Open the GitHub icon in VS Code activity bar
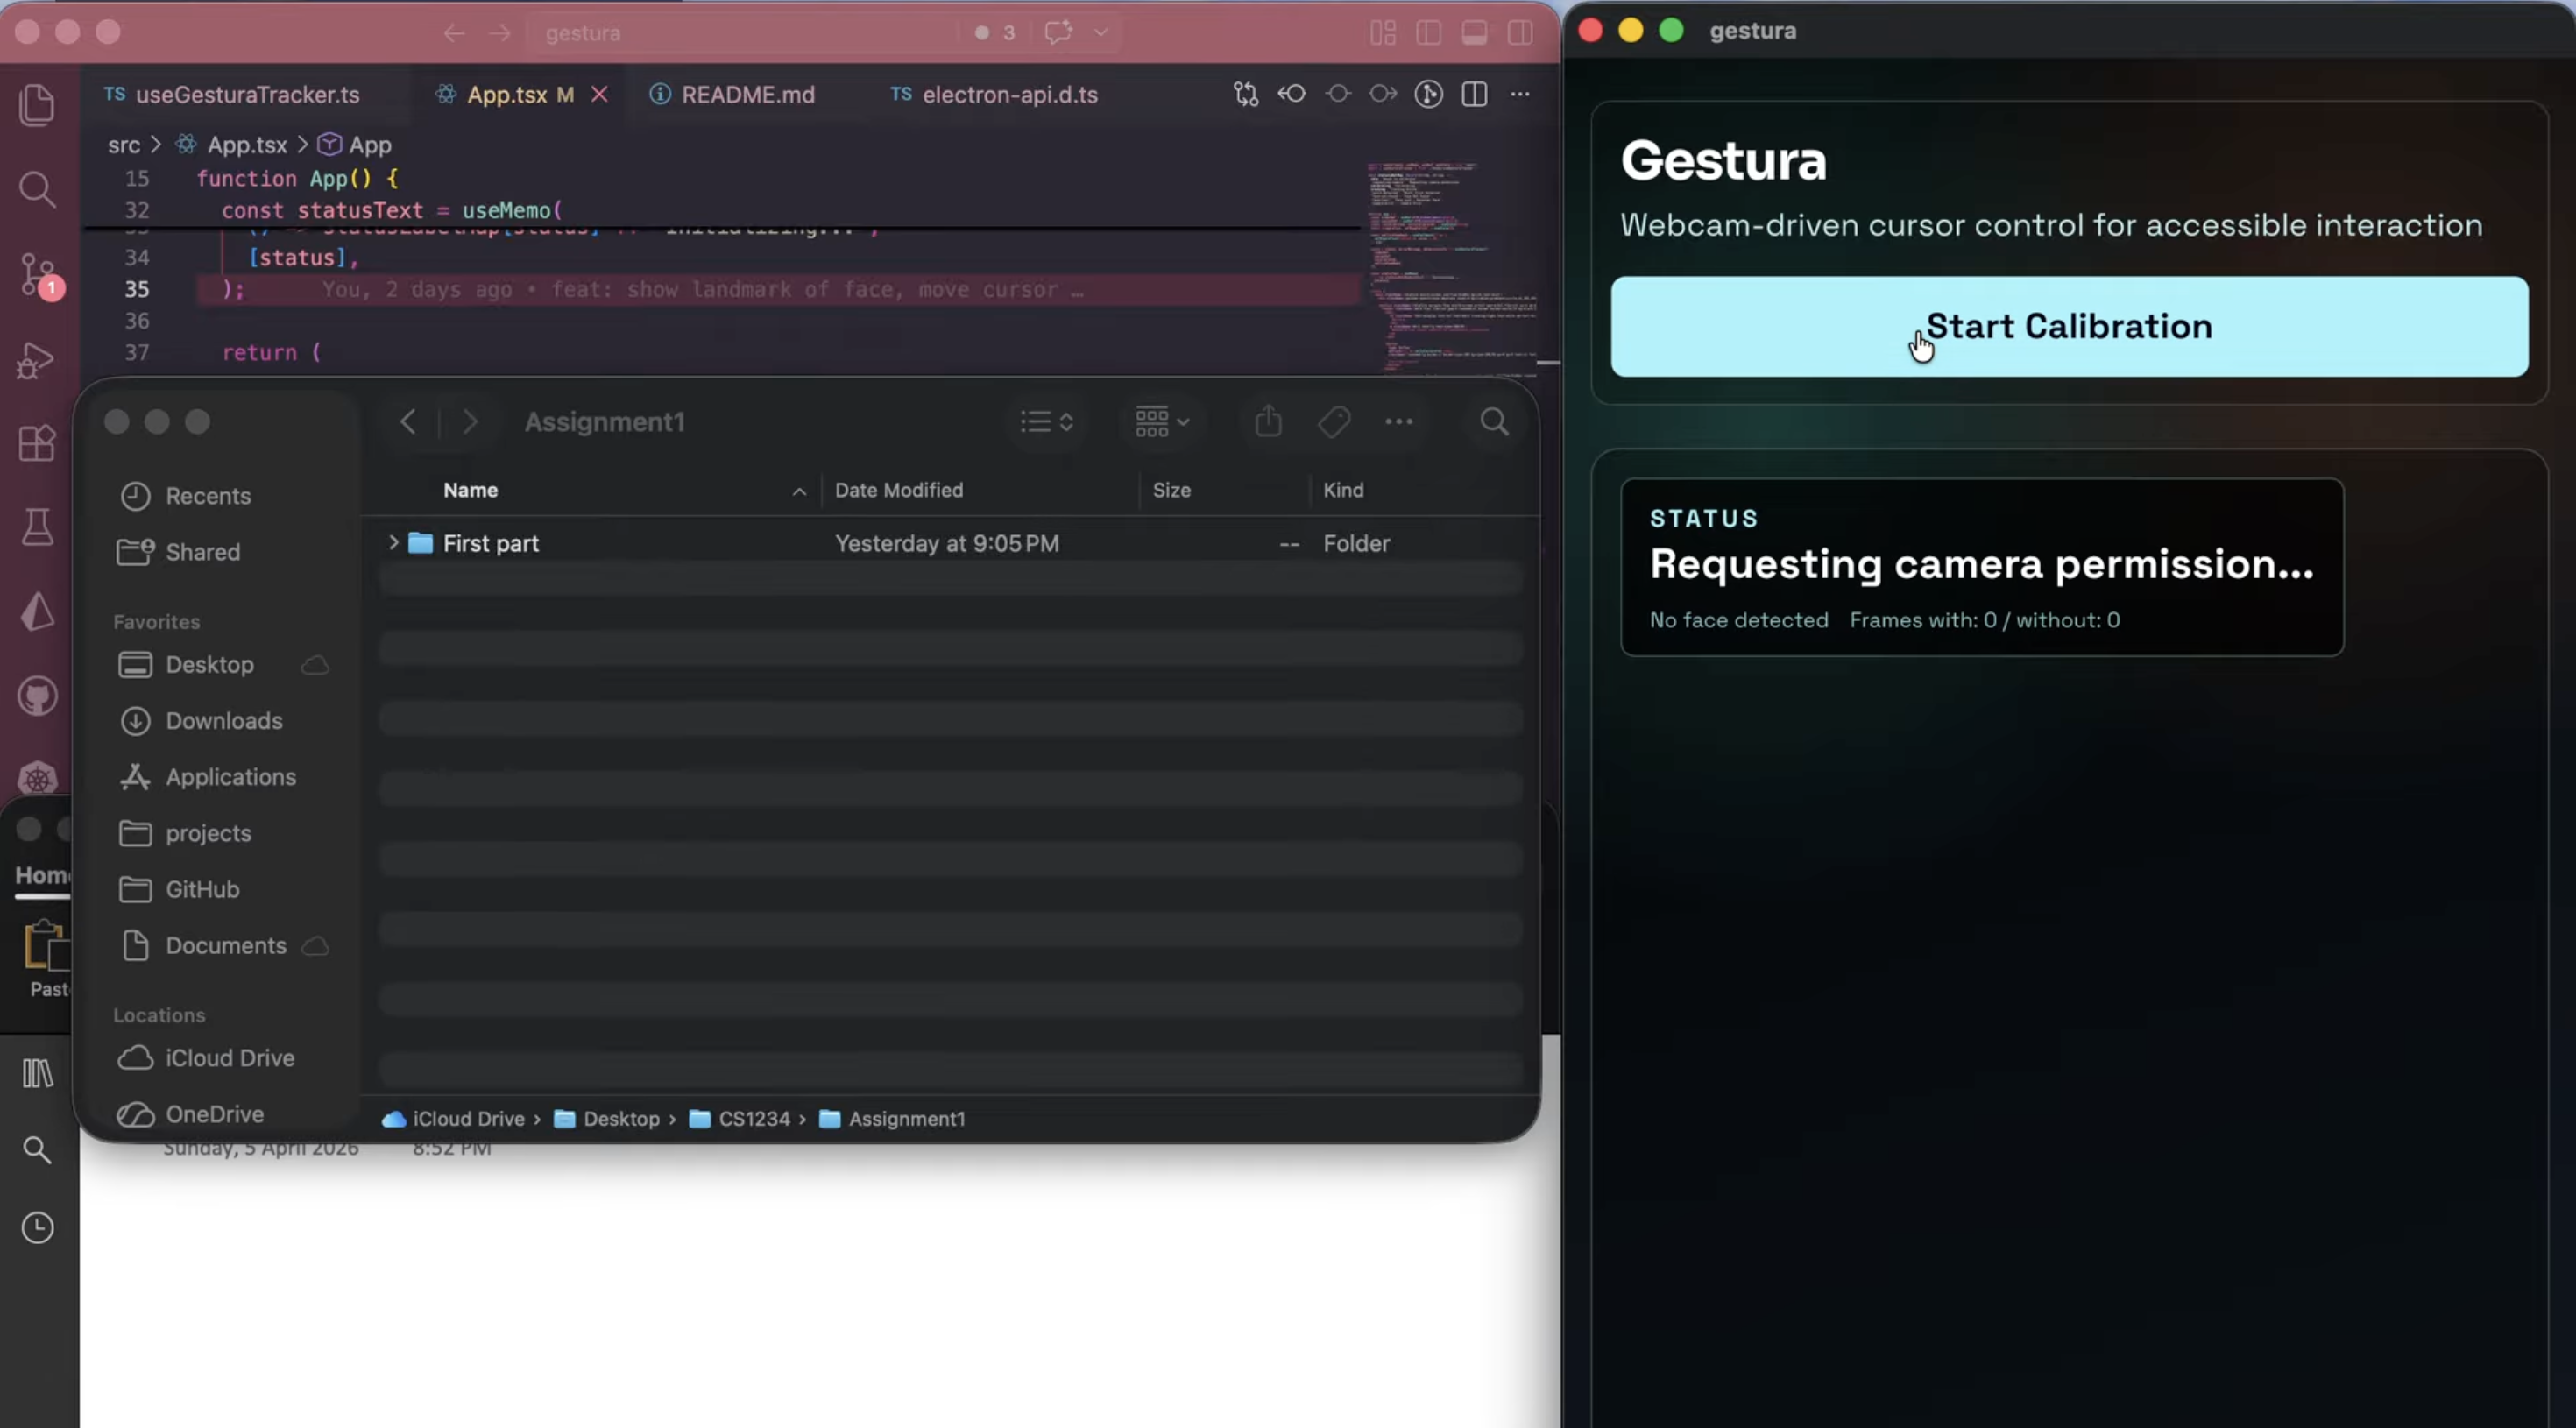The width and height of the screenshot is (2576, 1428). [x=37, y=696]
